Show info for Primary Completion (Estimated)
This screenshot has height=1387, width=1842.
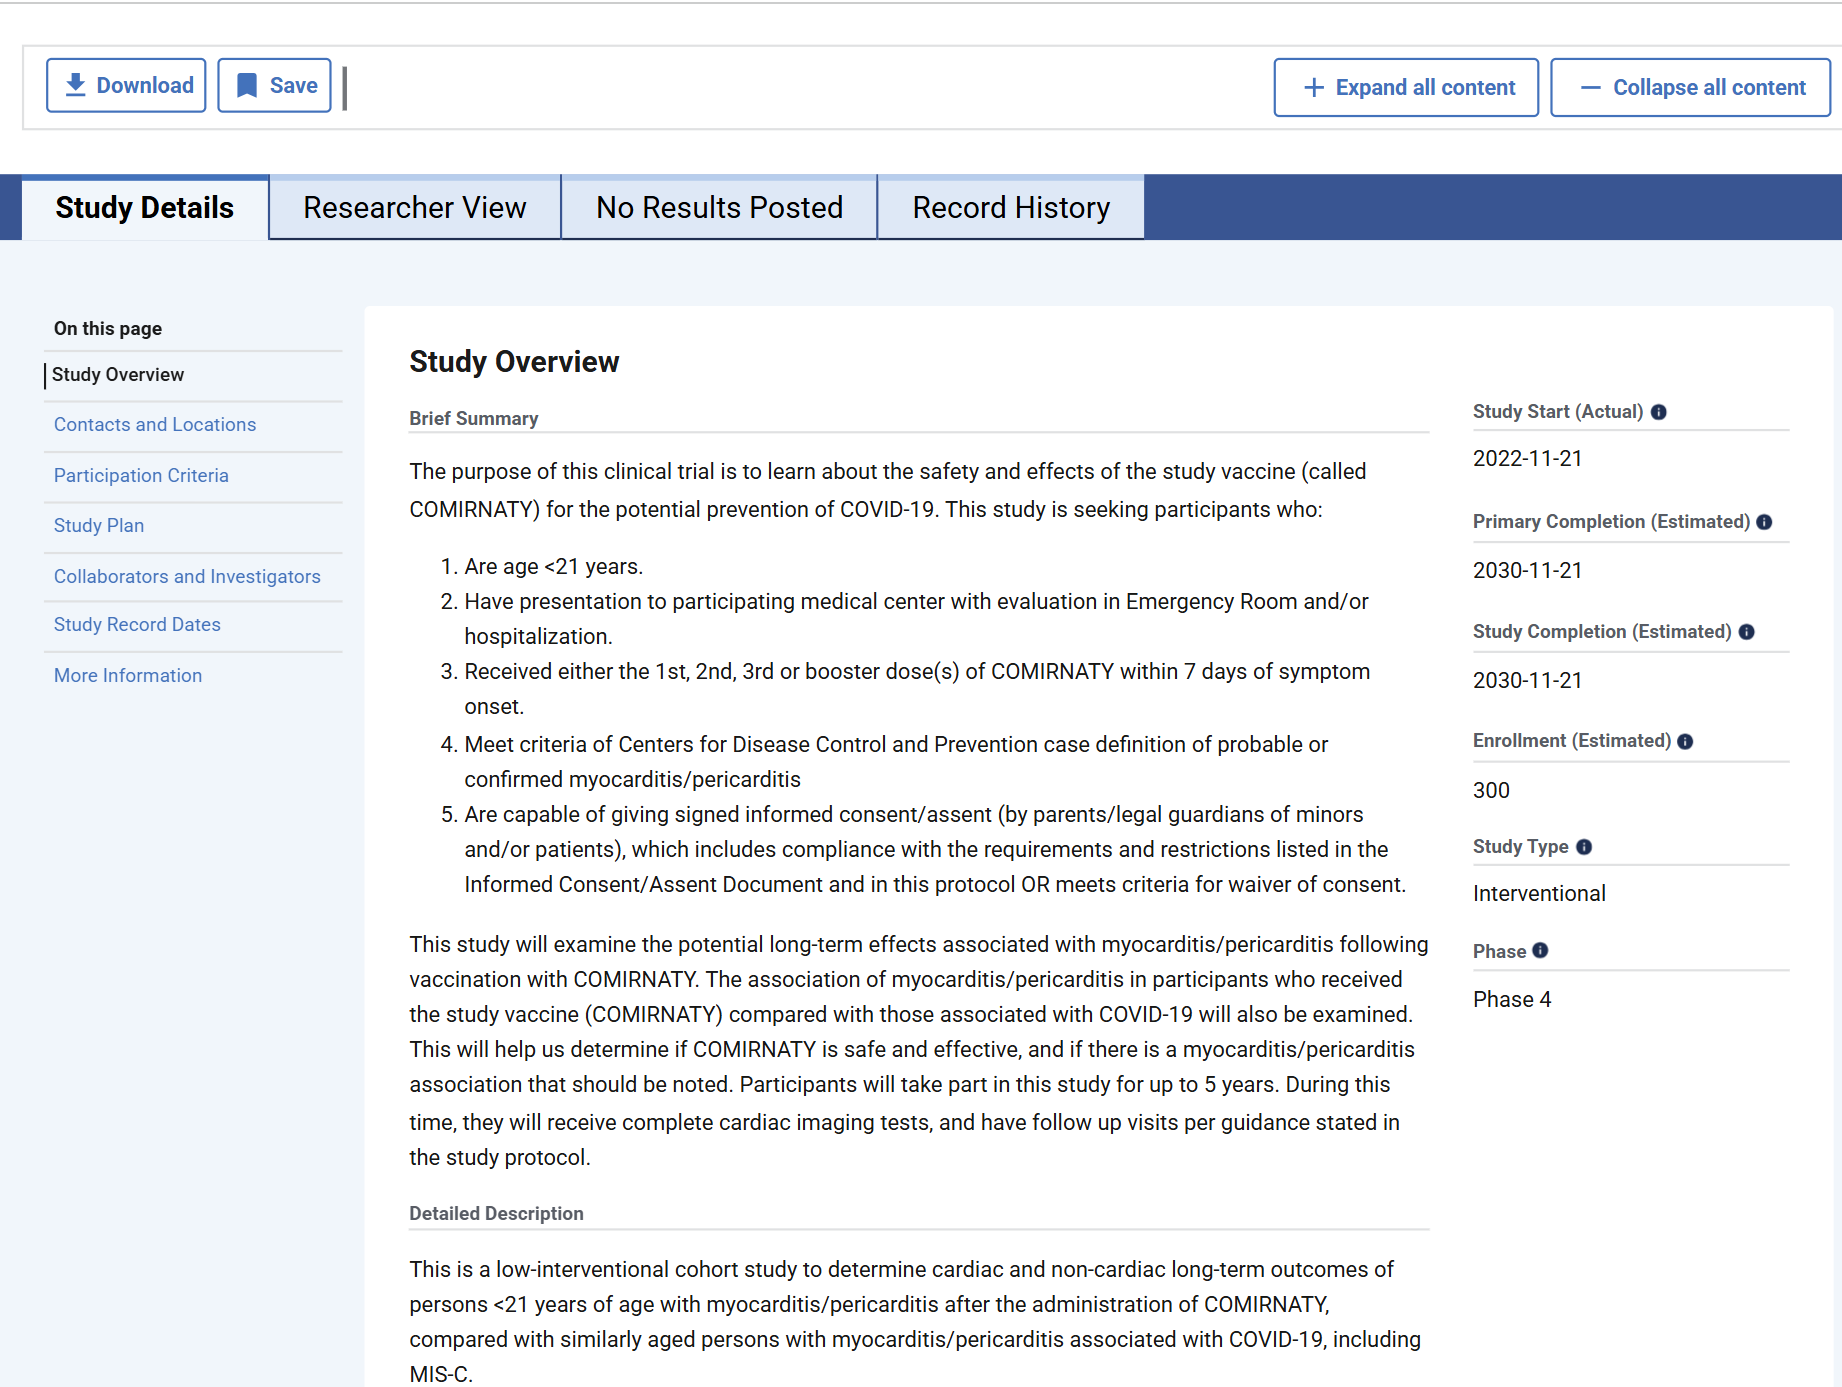[x=1764, y=522]
